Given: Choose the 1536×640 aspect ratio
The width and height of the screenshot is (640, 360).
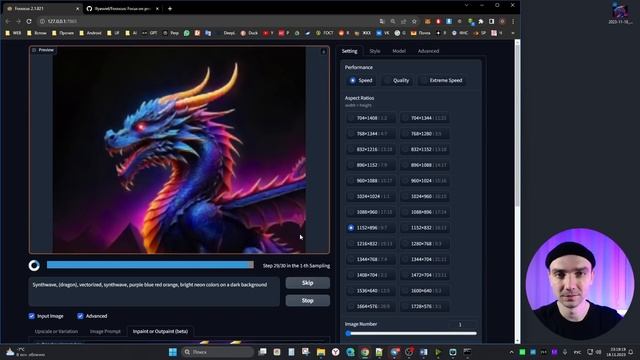Looking at the screenshot, I should (x=371, y=291).
